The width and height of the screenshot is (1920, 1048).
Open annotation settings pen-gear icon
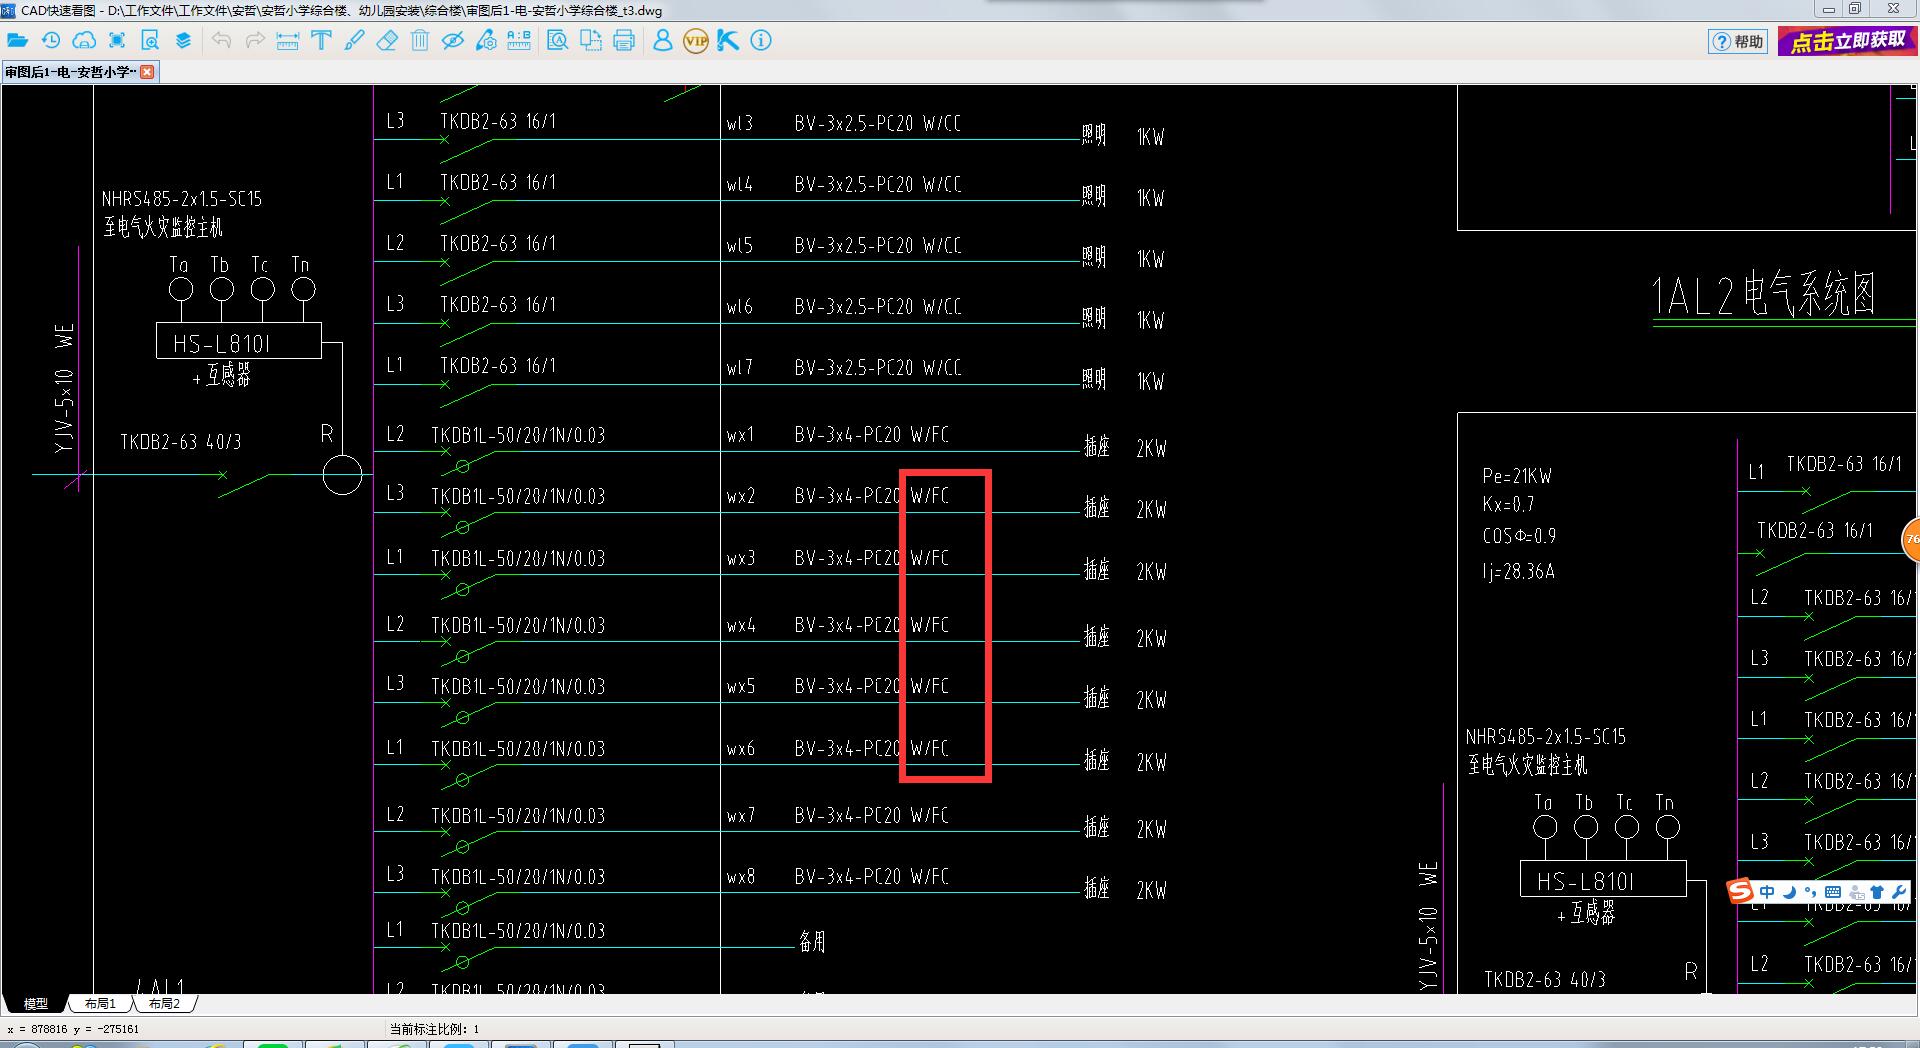click(x=486, y=41)
